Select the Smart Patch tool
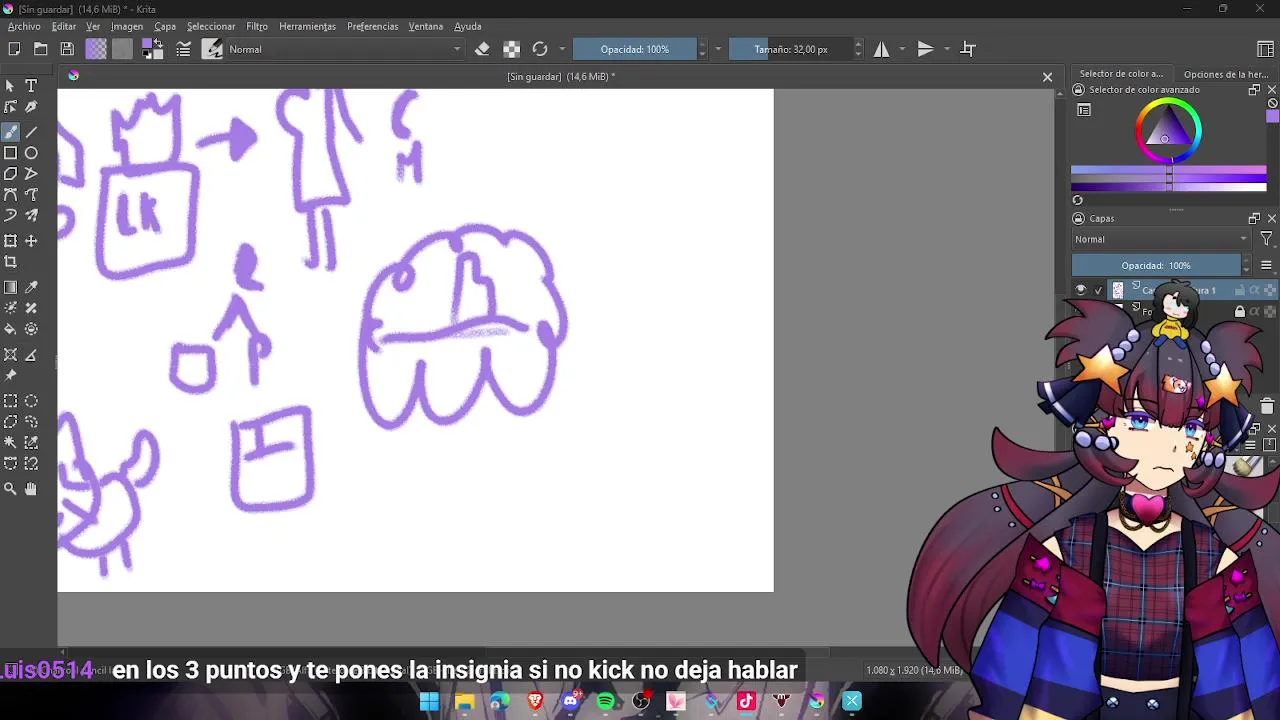This screenshot has width=1280, height=720. (x=31, y=308)
